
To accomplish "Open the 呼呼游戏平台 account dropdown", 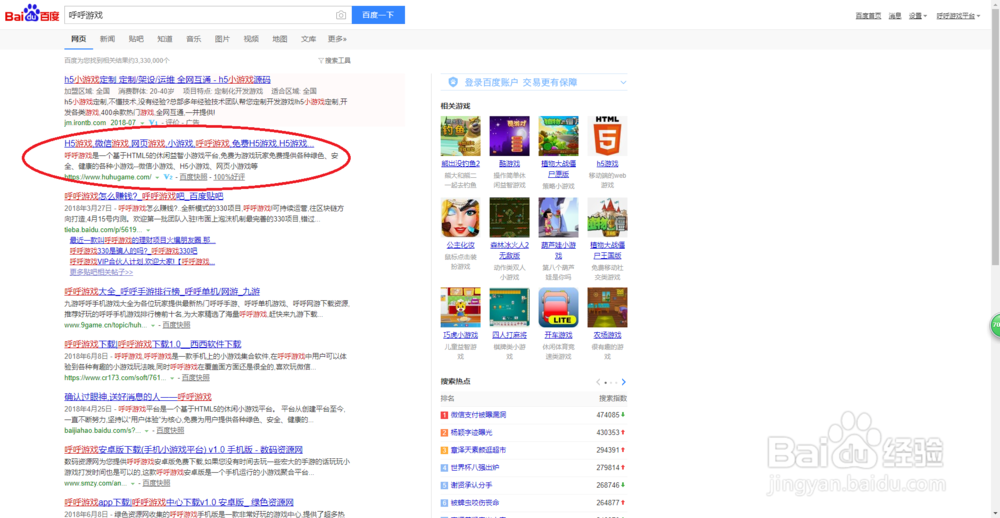I will (x=958, y=16).
